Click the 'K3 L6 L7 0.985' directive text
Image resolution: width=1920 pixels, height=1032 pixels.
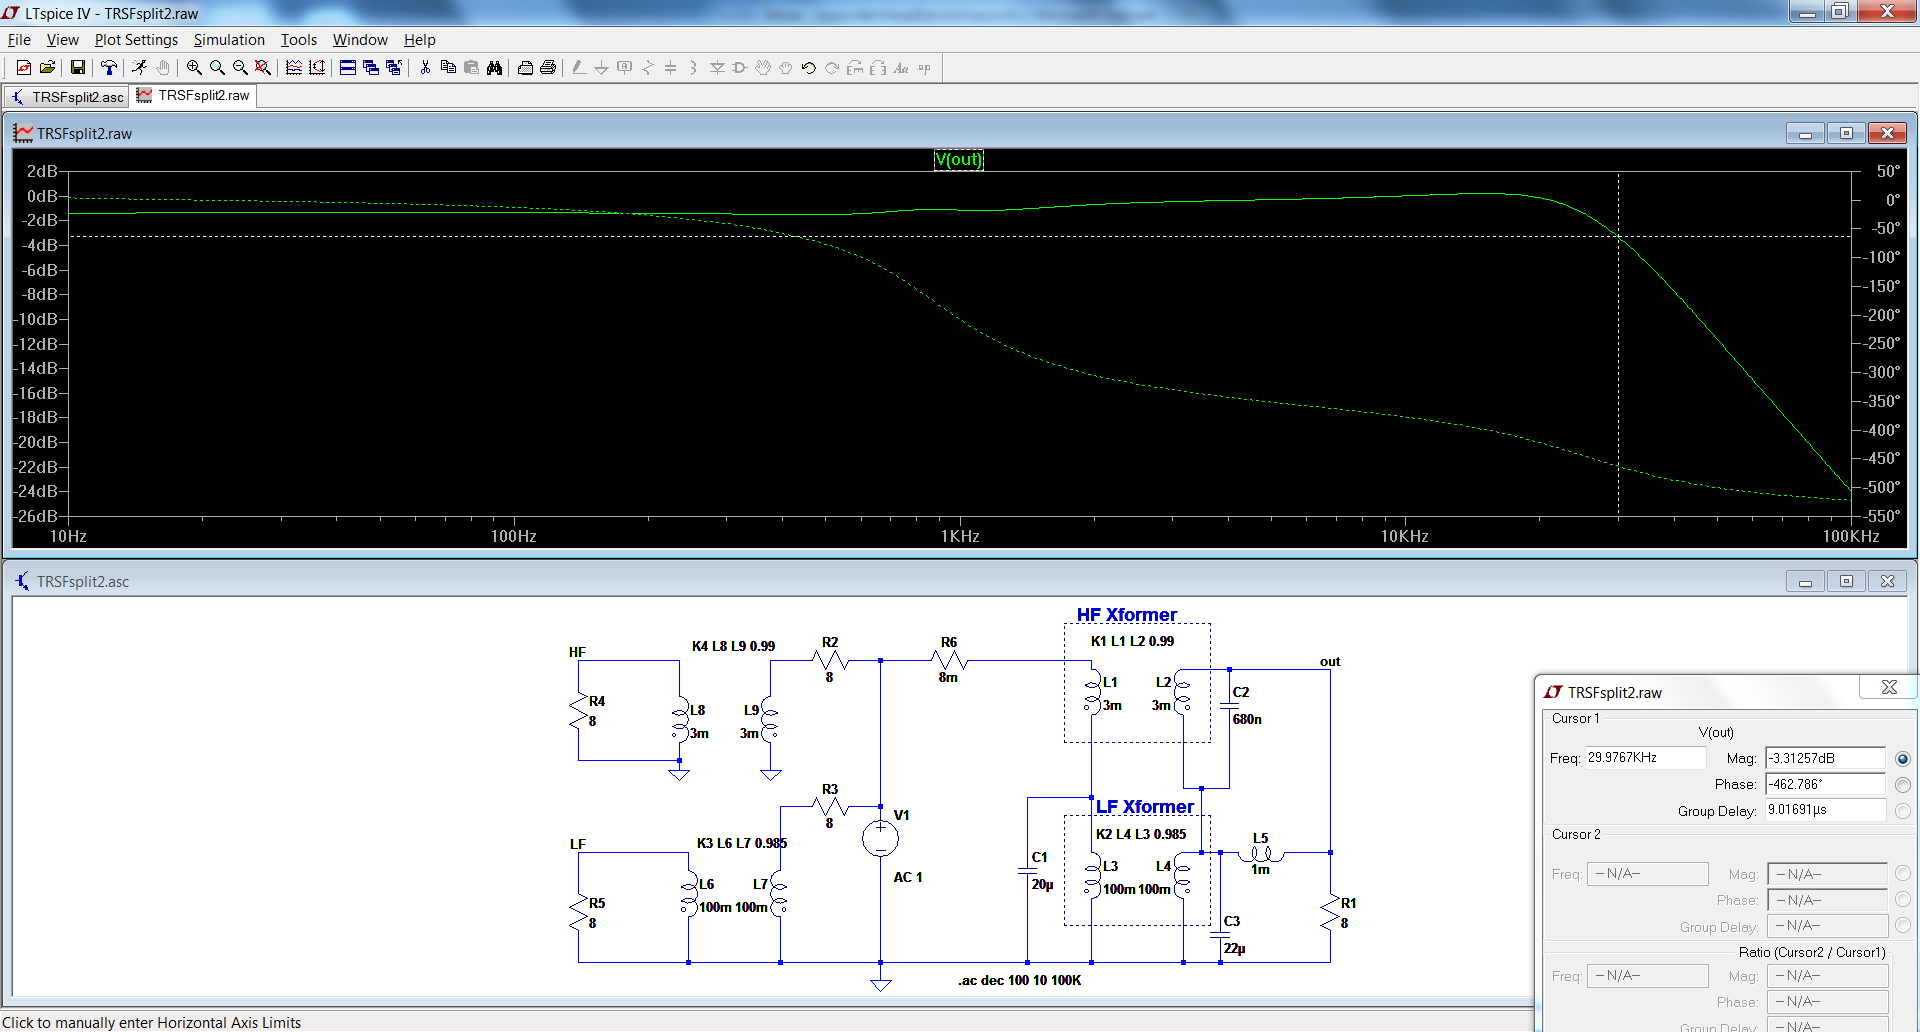point(741,843)
